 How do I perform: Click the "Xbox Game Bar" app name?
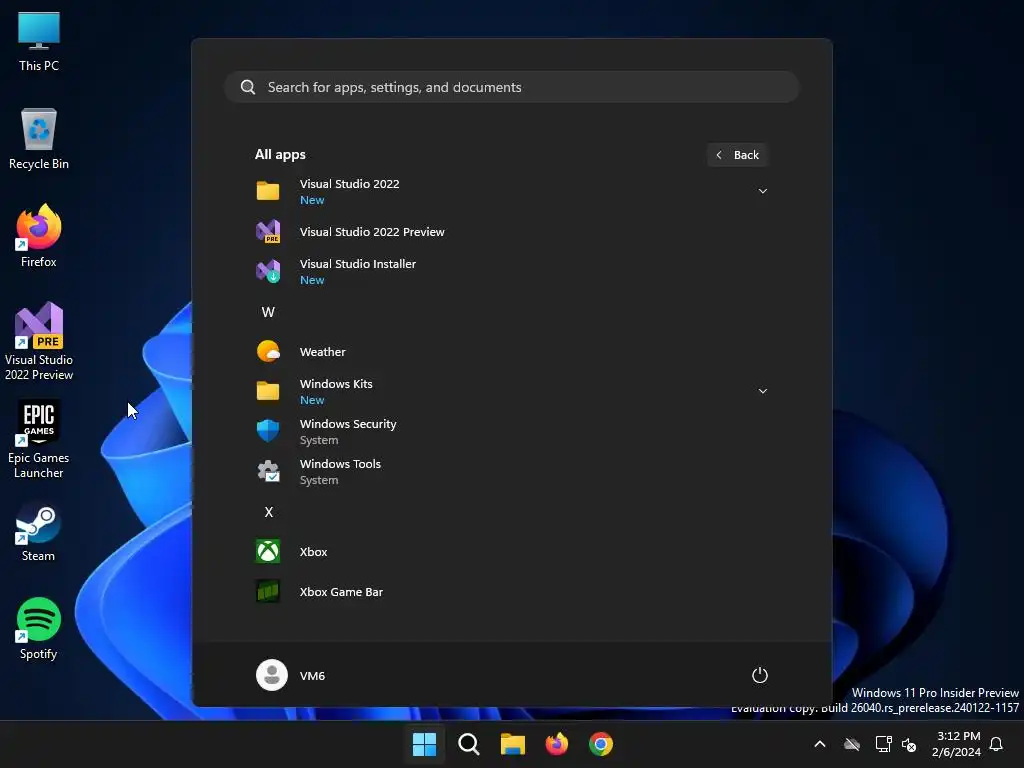(x=341, y=592)
